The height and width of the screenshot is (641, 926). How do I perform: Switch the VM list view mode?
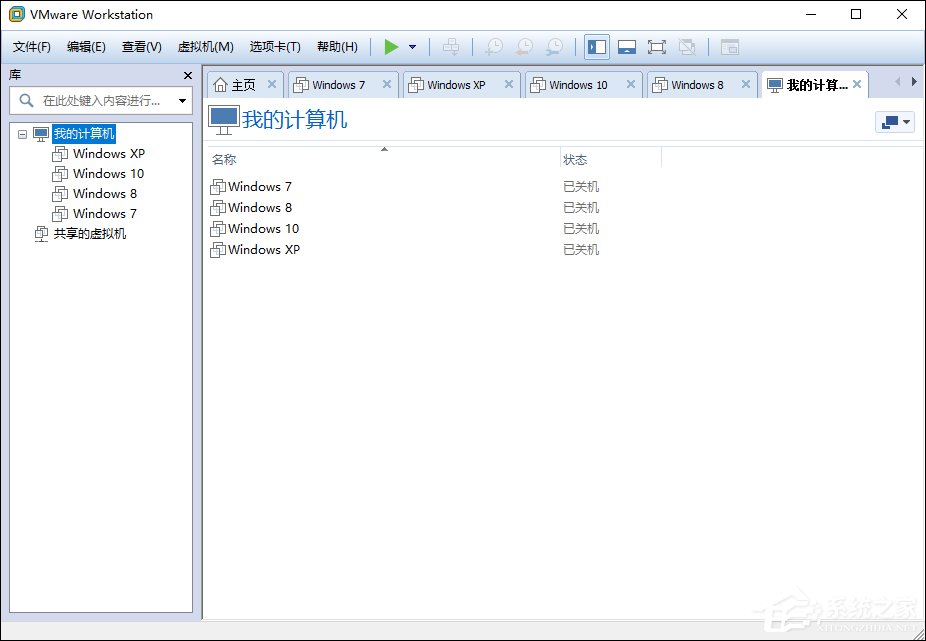click(x=894, y=121)
